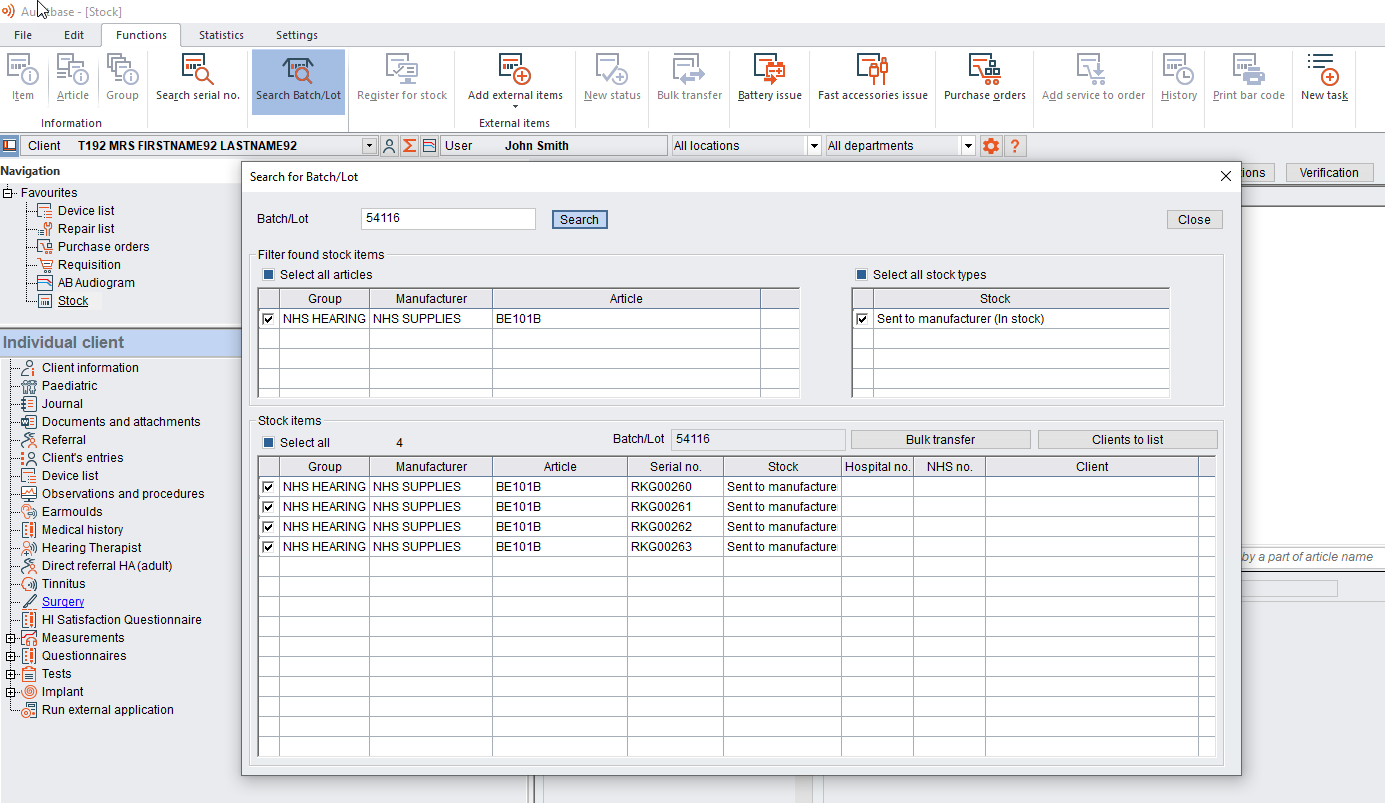Click the dialog Bulk transfer button
The width and height of the screenshot is (1385, 803).
[940, 440]
